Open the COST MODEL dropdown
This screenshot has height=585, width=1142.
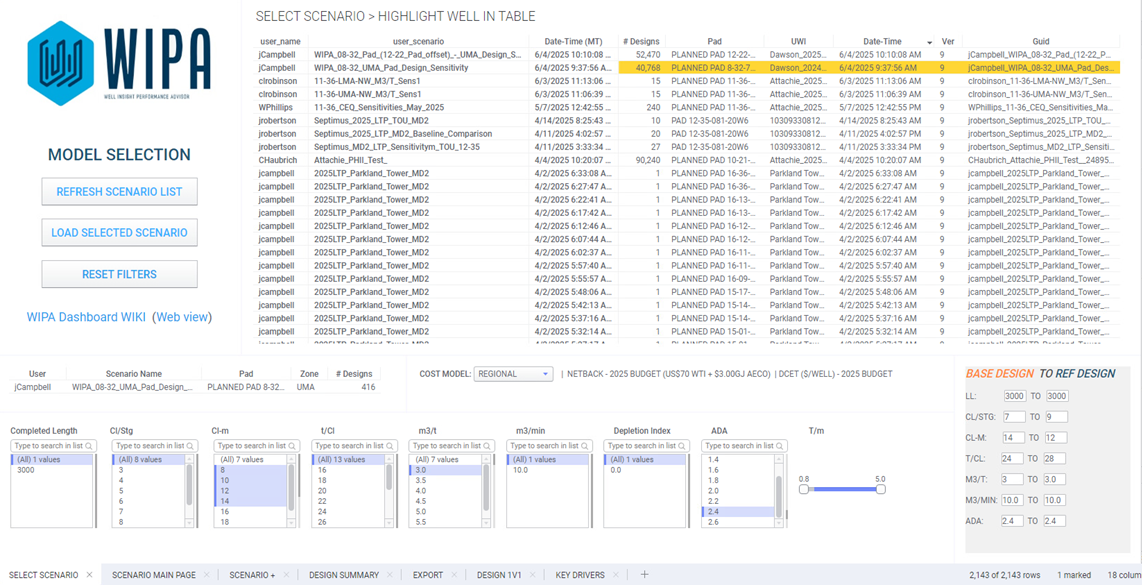tap(513, 374)
